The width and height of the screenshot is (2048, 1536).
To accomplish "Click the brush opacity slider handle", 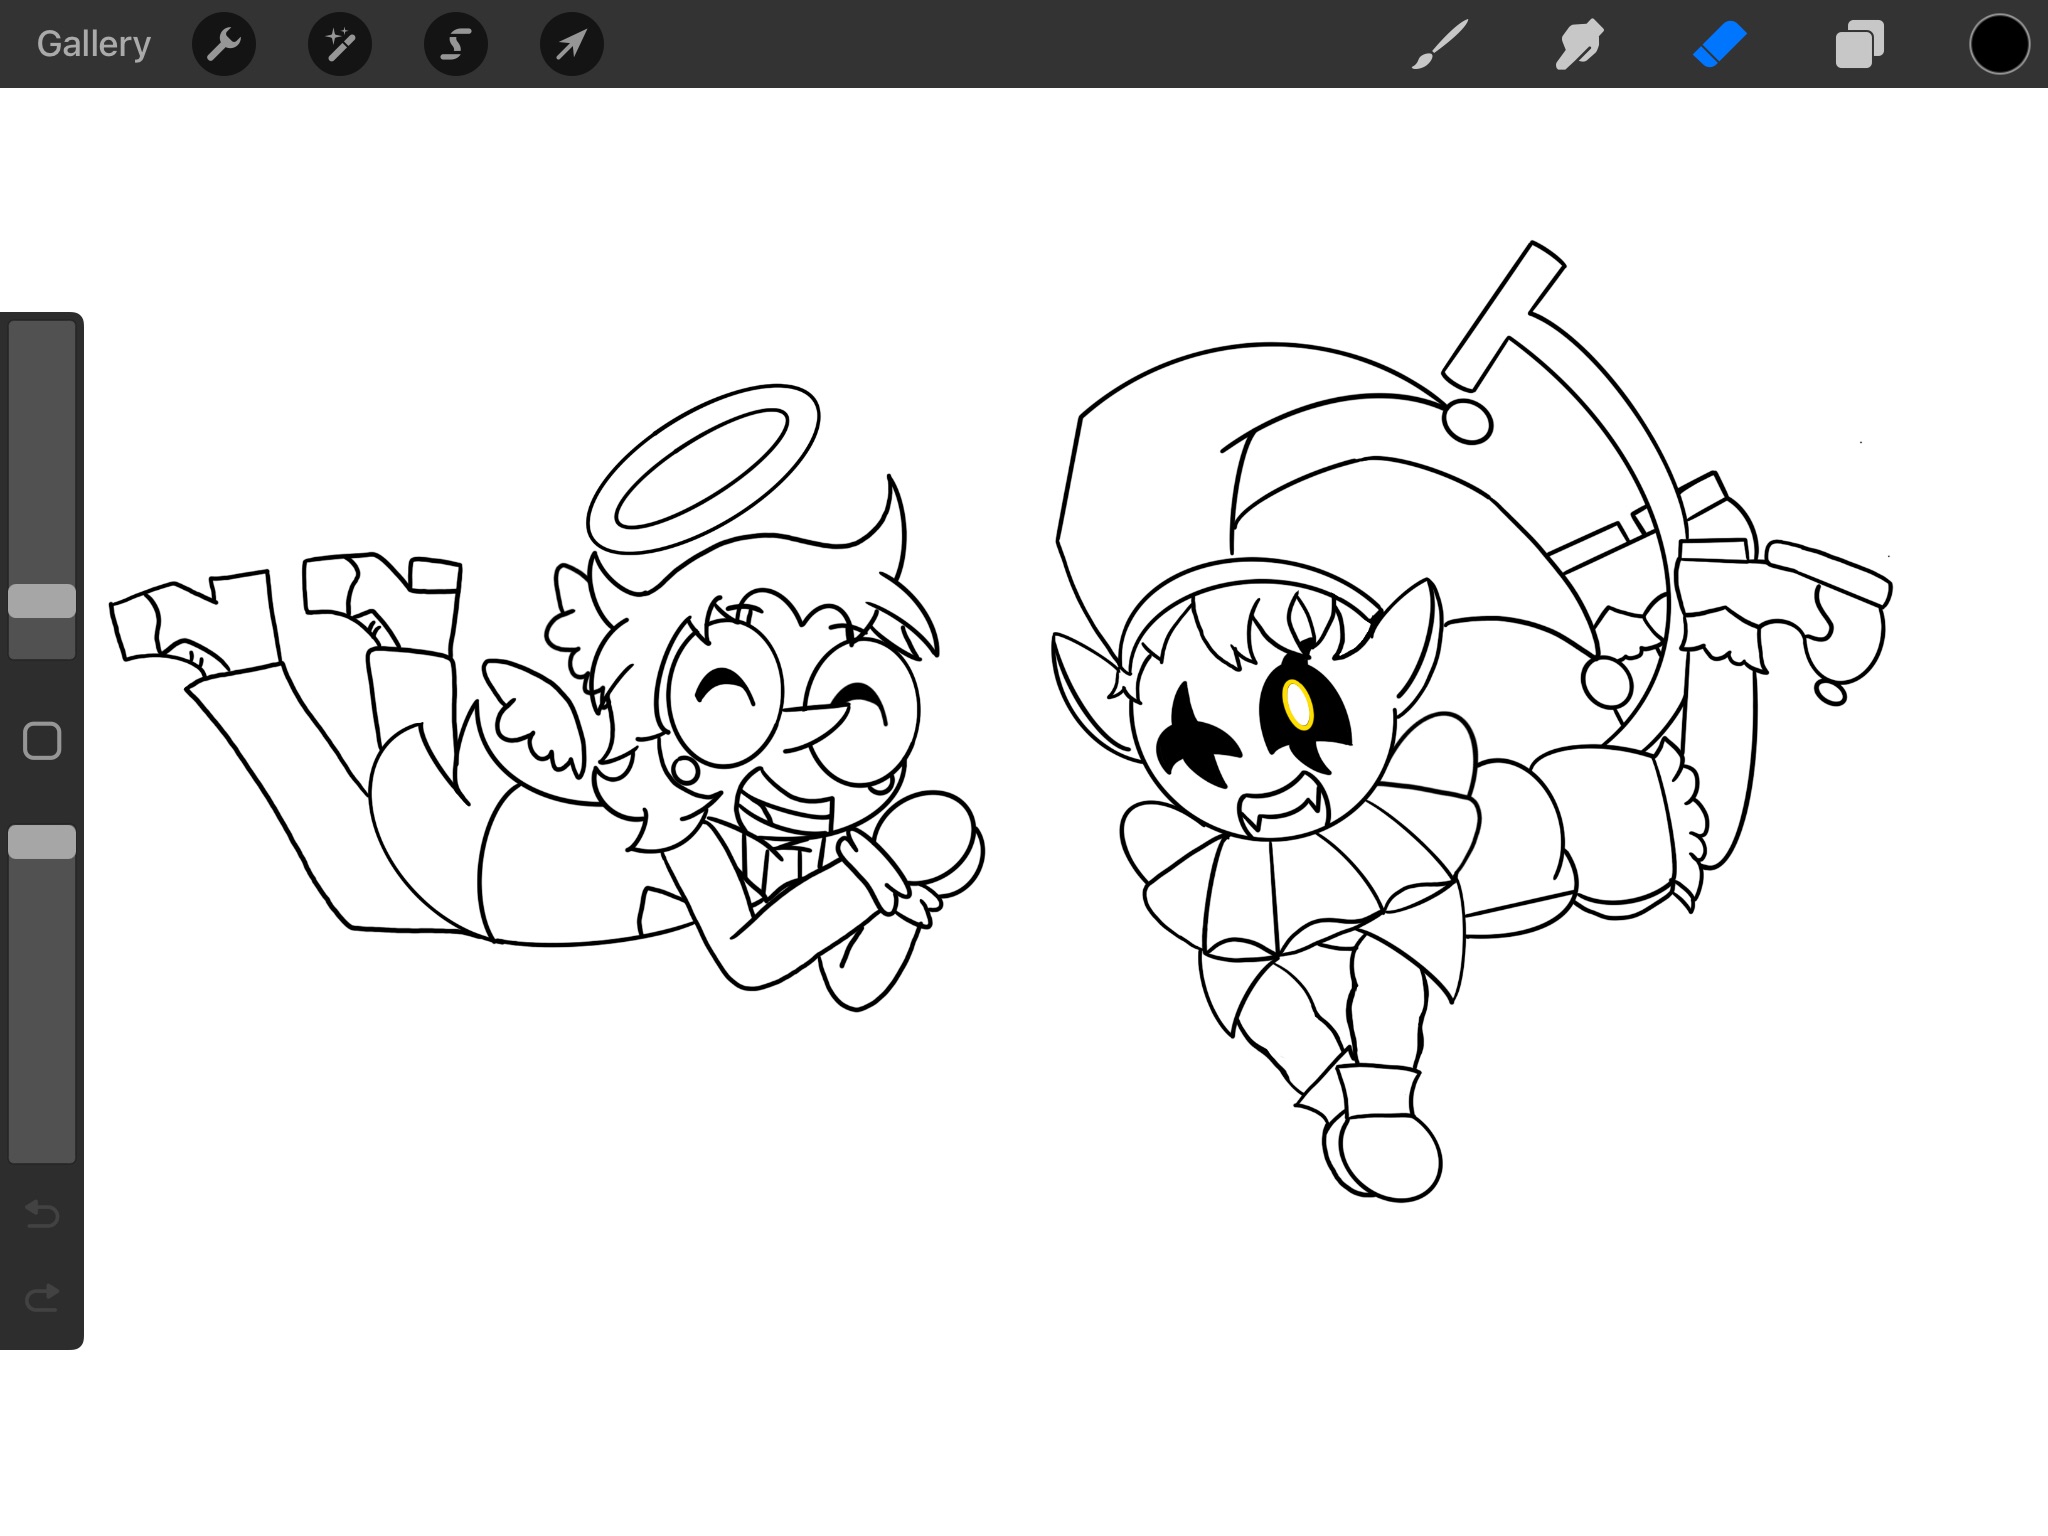I will point(42,842).
